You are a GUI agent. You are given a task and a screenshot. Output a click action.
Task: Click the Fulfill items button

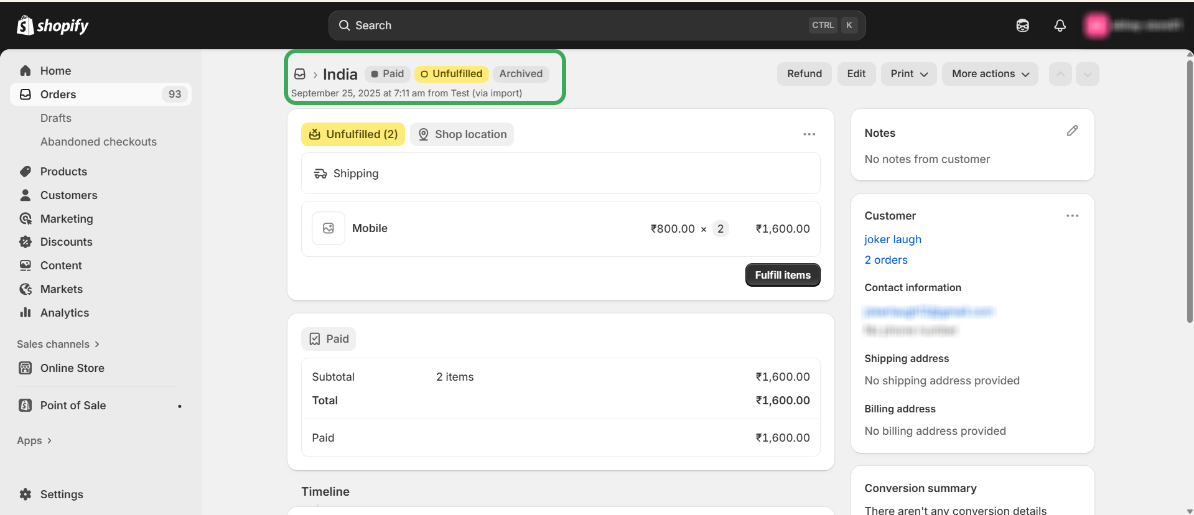(782, 275)
